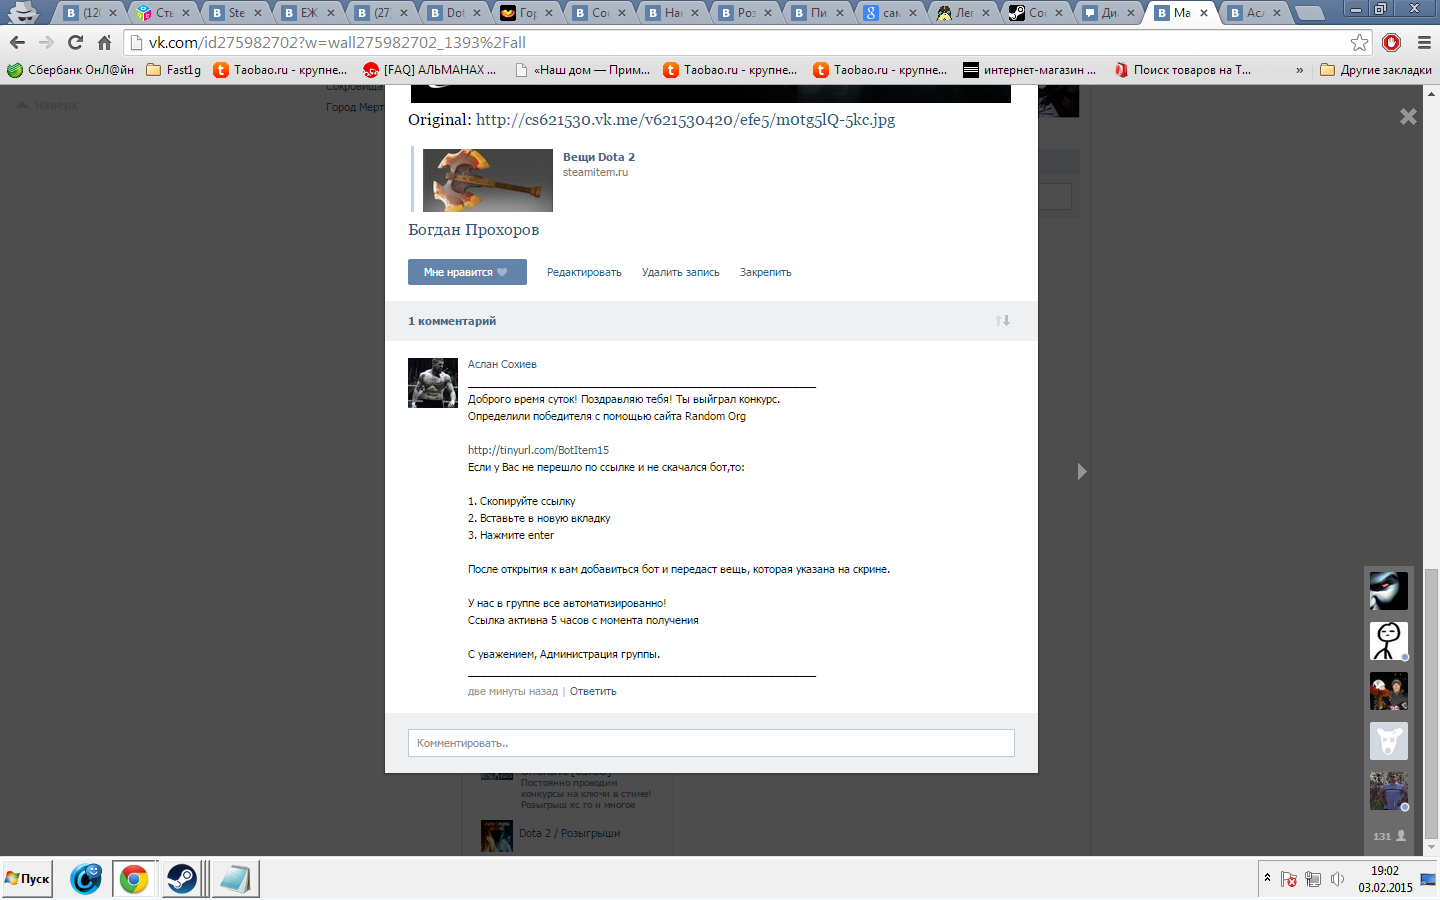Click the Наверх back-to-top link

point(47,105)
